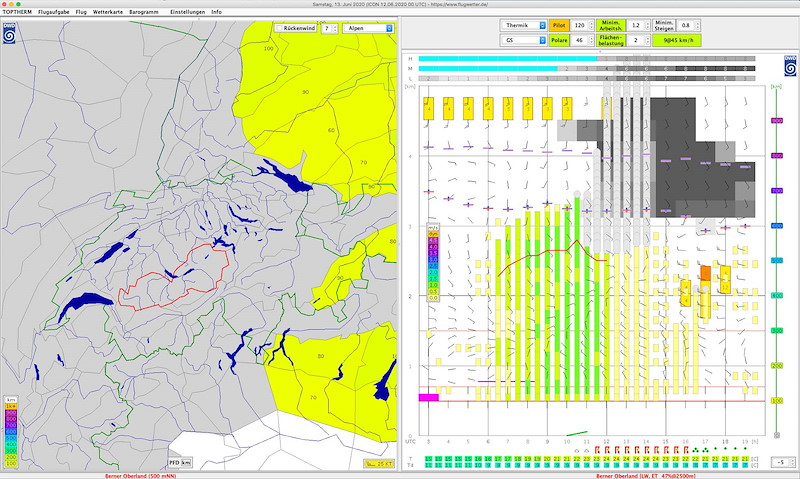Click the 25 KT wind legend icon
Viewport: 800px width, 479px height.
point(379,464)
